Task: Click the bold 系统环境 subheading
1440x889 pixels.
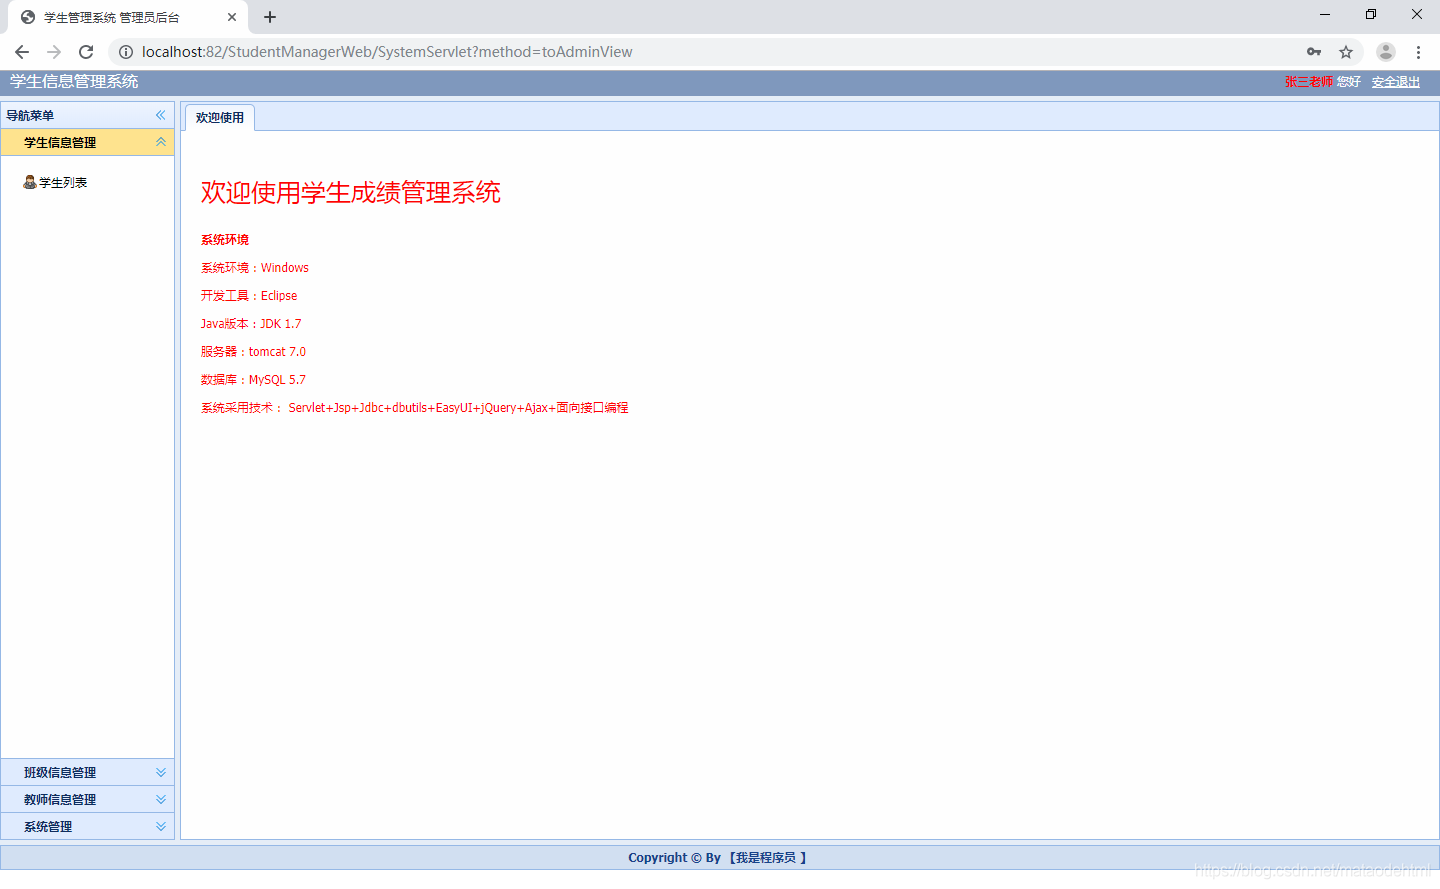Action: point(225,240)
